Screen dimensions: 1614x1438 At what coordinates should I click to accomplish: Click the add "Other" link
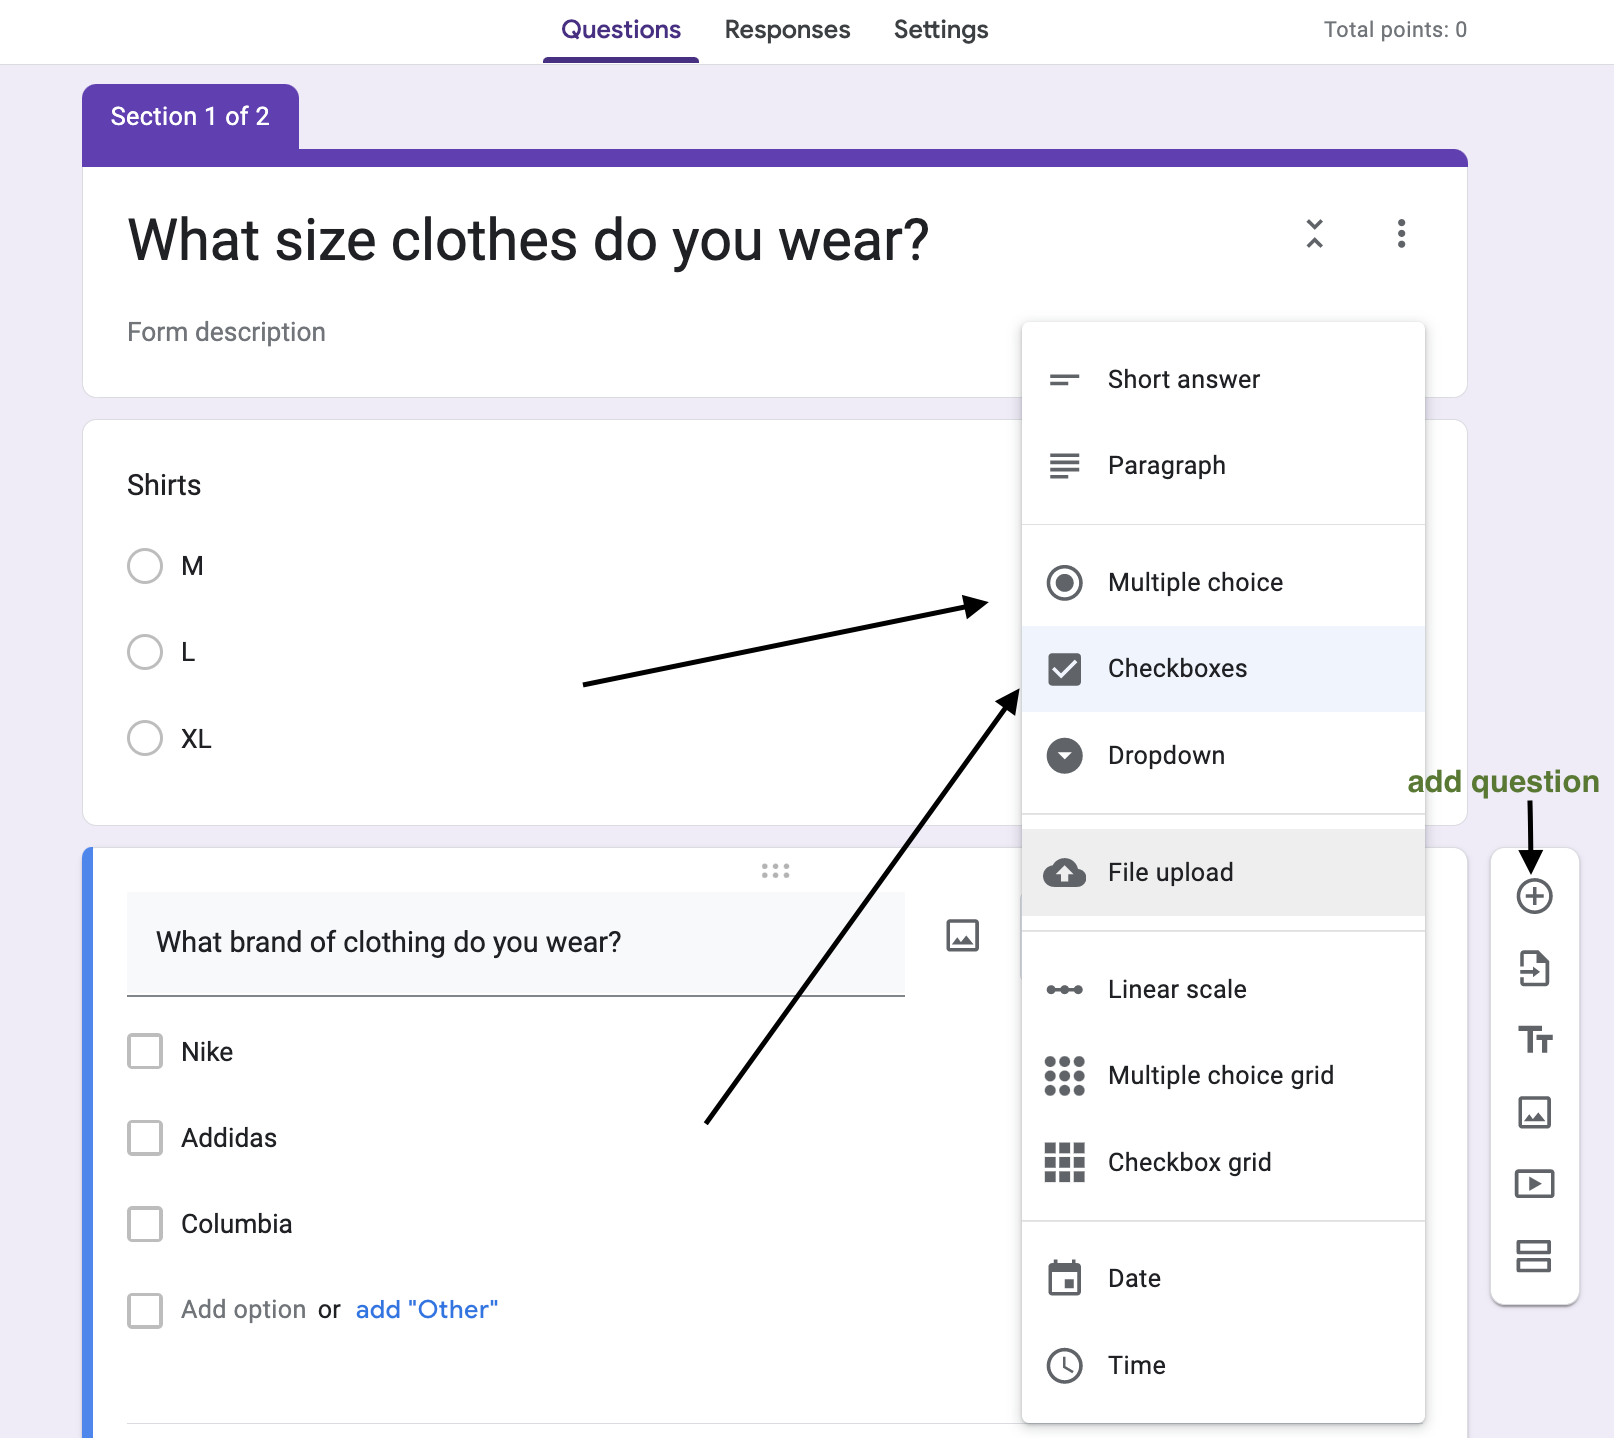(426, 1309)
